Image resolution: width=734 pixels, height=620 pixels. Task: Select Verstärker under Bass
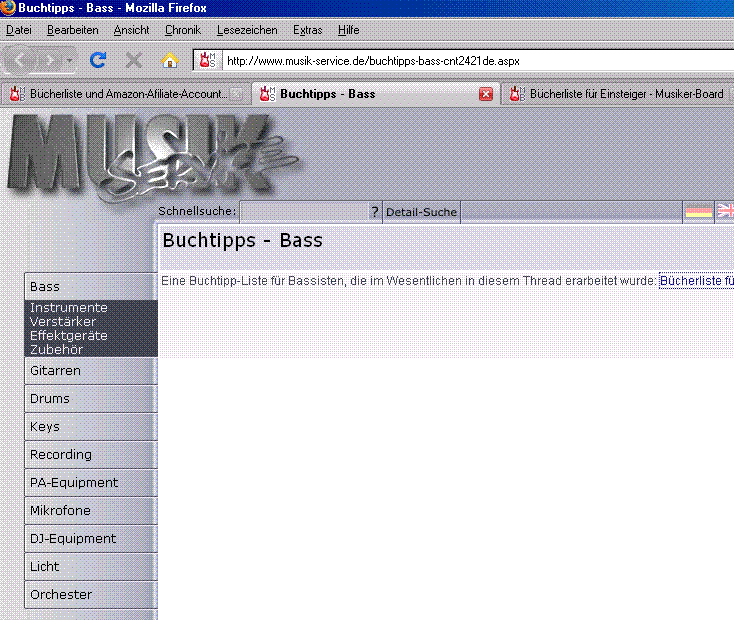tap(63, 322)
